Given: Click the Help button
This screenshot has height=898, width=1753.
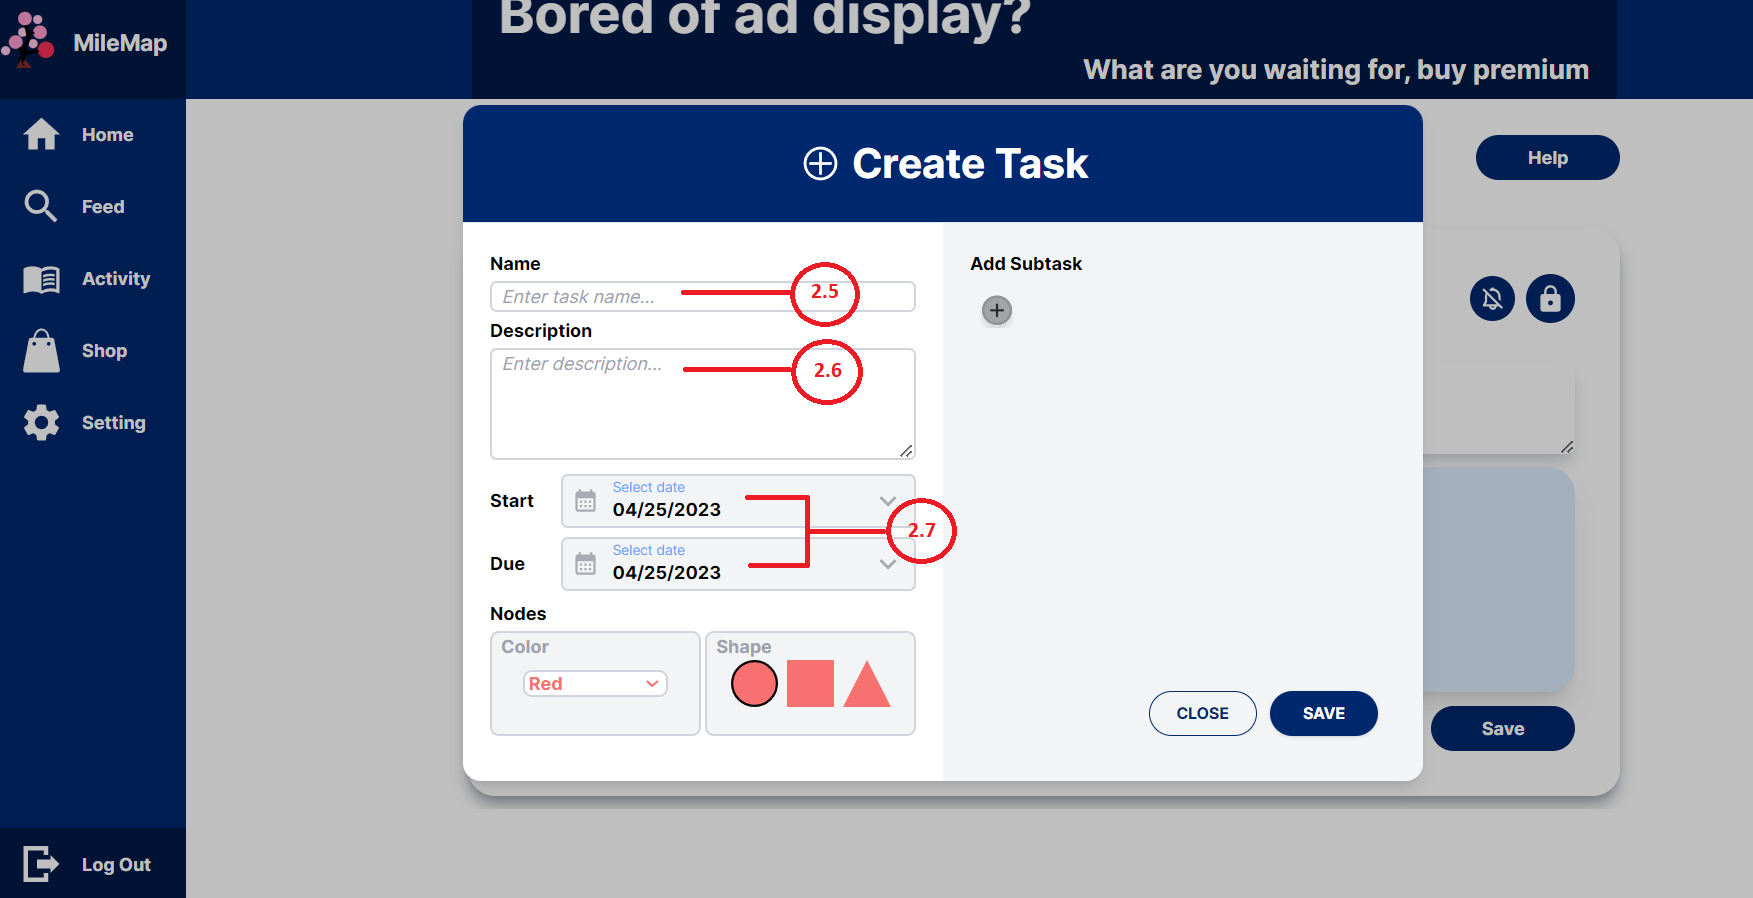Looking at the screenshot, I should [x=1547, y=158].
